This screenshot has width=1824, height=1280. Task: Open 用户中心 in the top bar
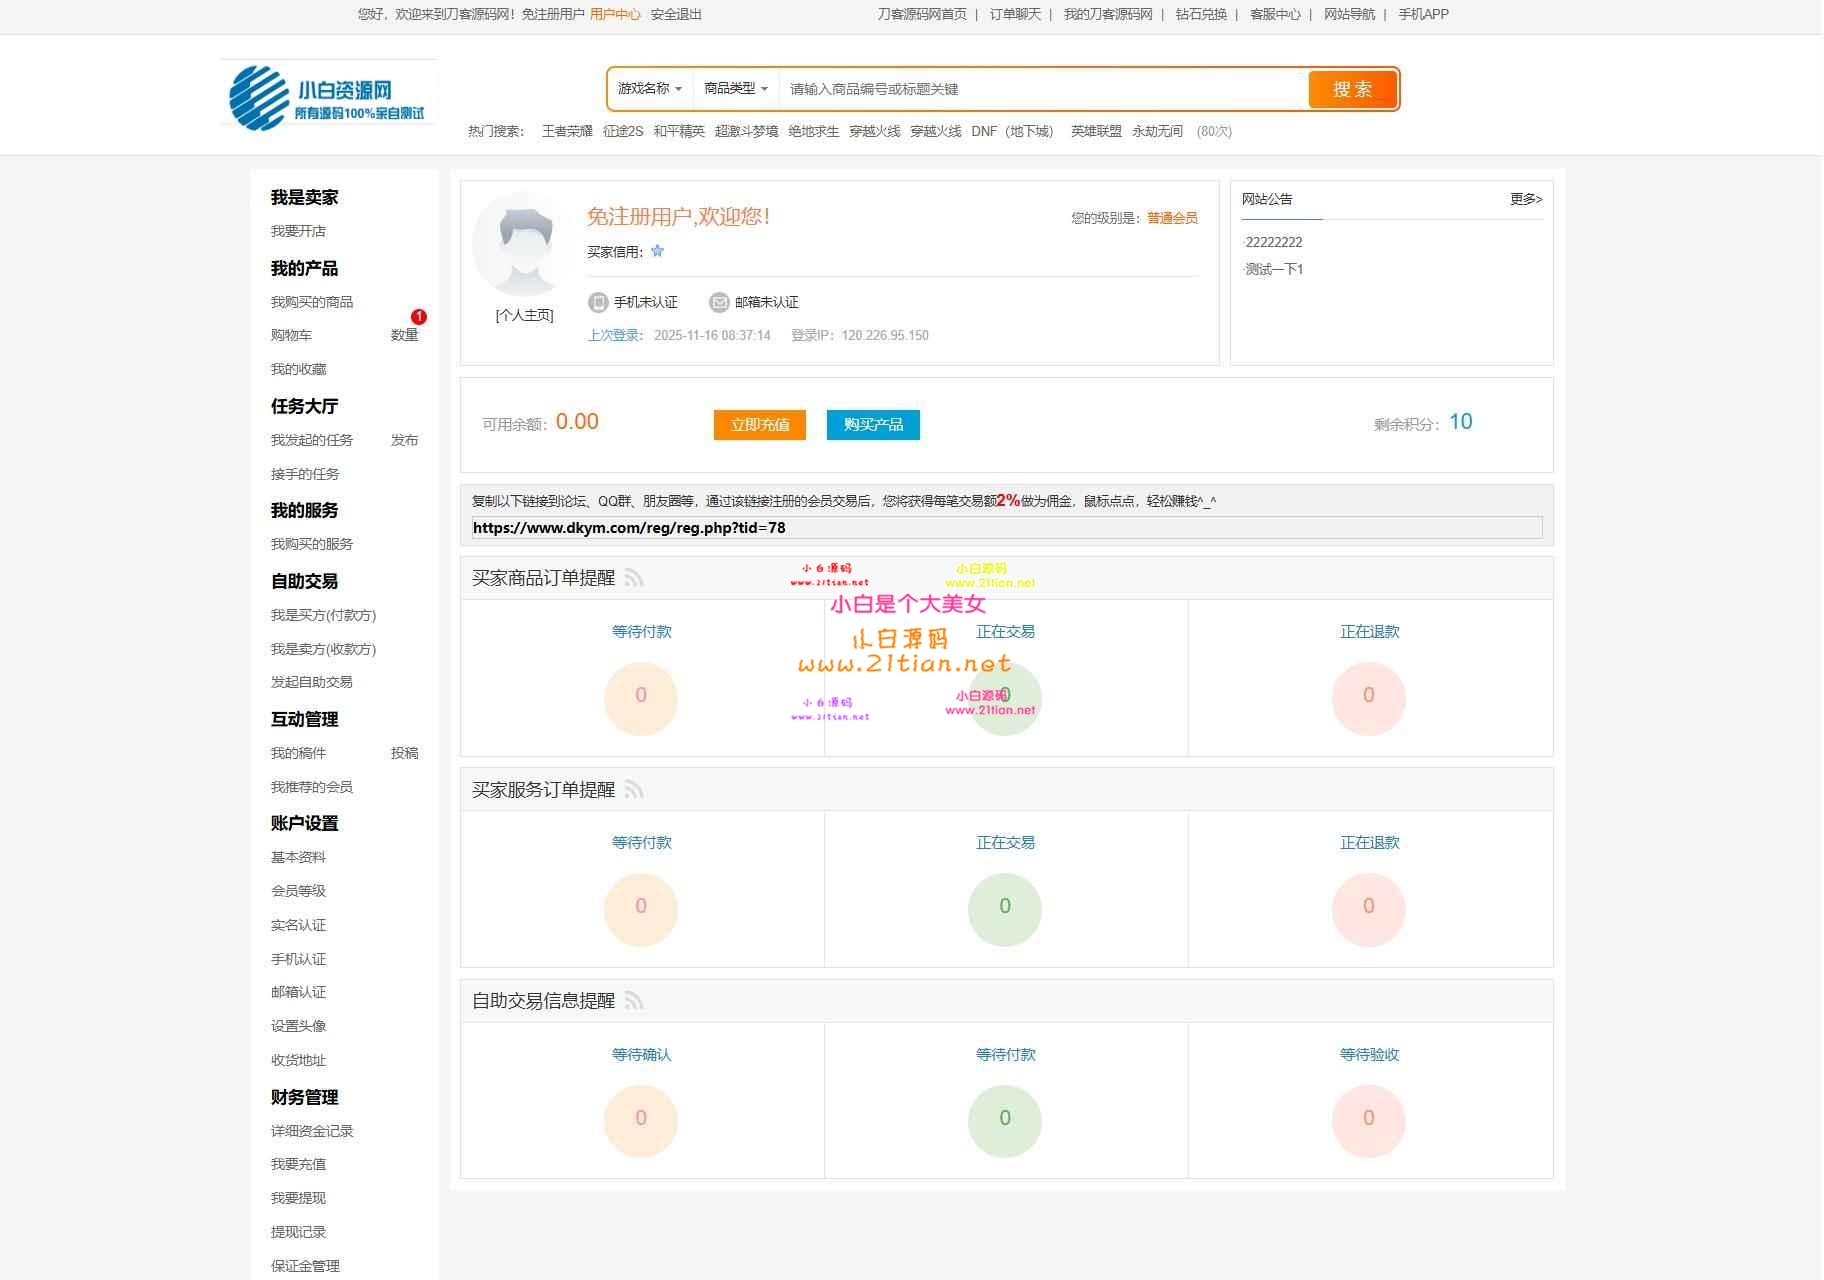[615, 14]
